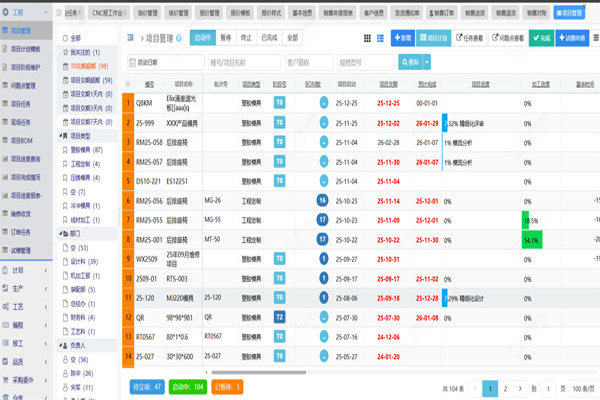Click 32% progress bar in row 25-999

(x=445, y=123)
